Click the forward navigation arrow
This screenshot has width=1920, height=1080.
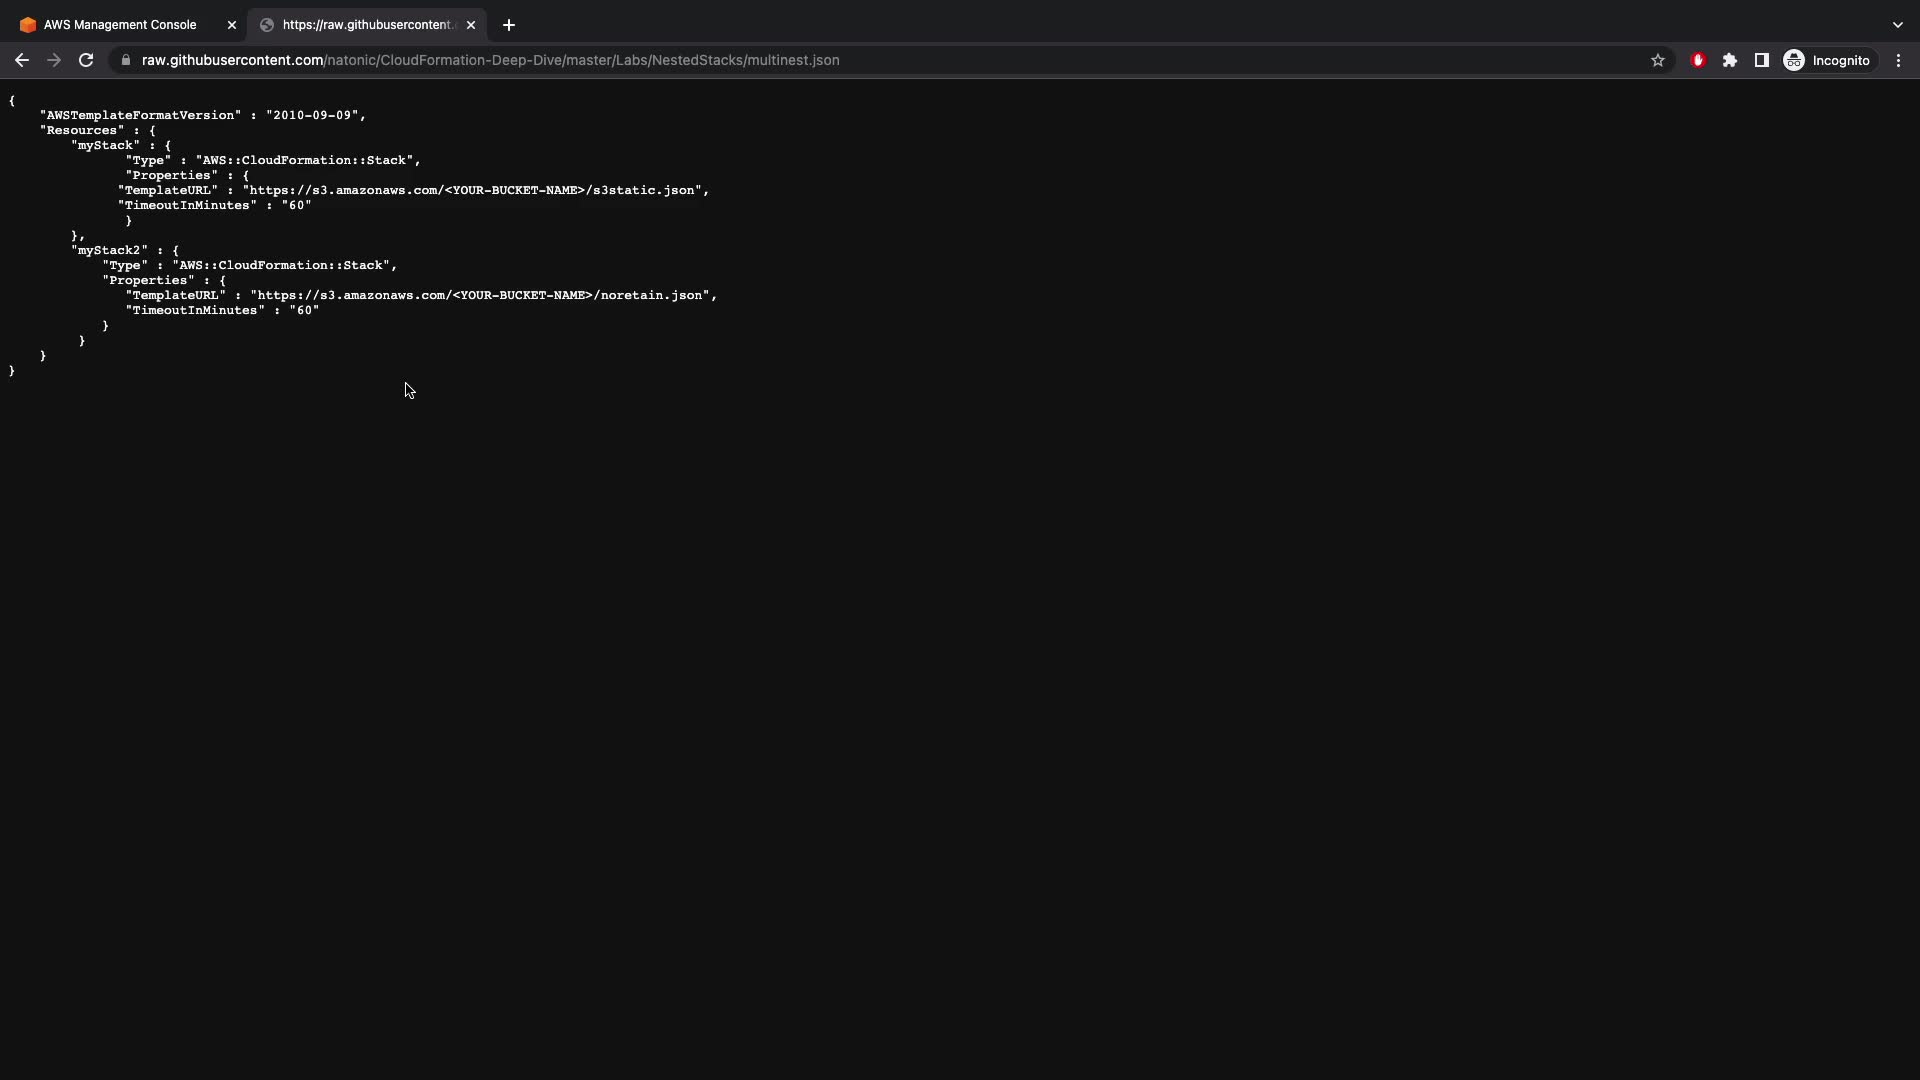(54, 60)
